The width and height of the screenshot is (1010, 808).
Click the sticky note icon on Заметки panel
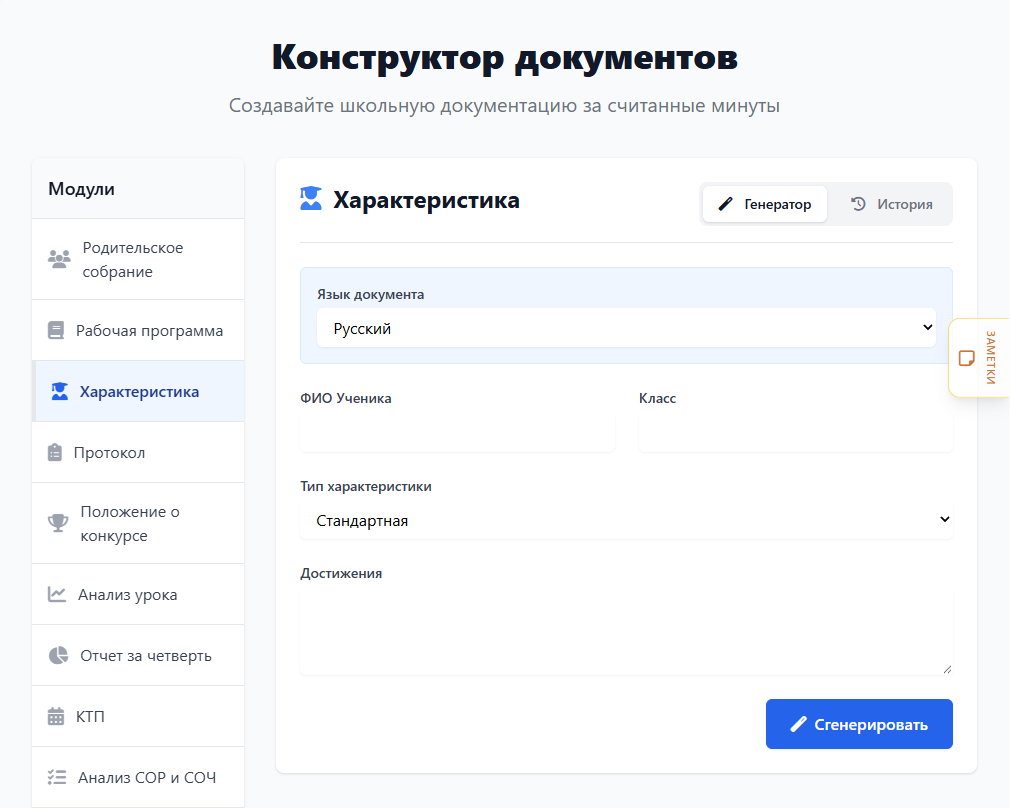click(966, 358)
